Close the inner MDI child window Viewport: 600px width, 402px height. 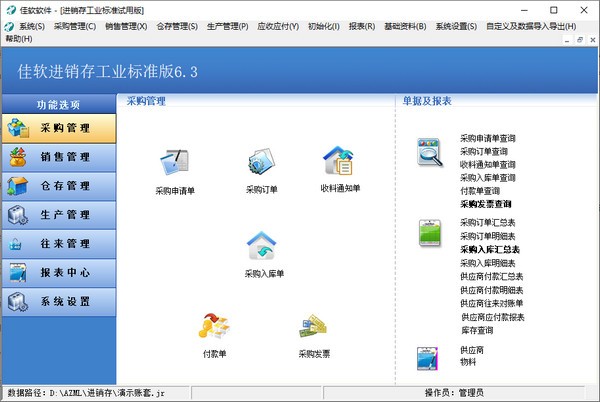click(x=592, y=40)
